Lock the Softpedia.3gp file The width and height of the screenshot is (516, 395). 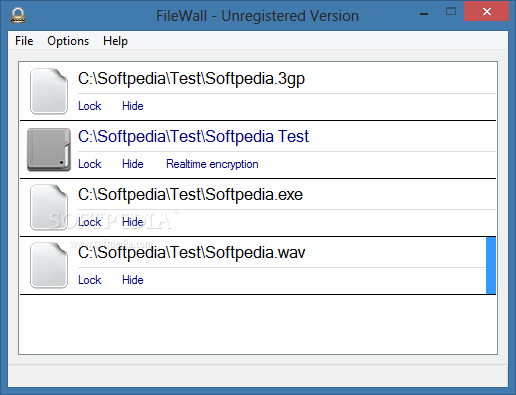pyautogui.click(x=89, y=106)
